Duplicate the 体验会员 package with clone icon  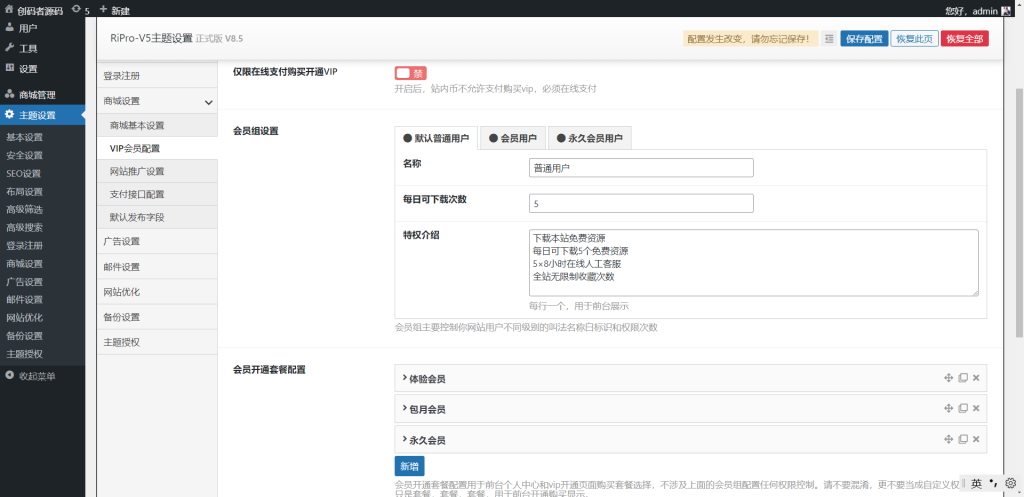click(962, 378)
